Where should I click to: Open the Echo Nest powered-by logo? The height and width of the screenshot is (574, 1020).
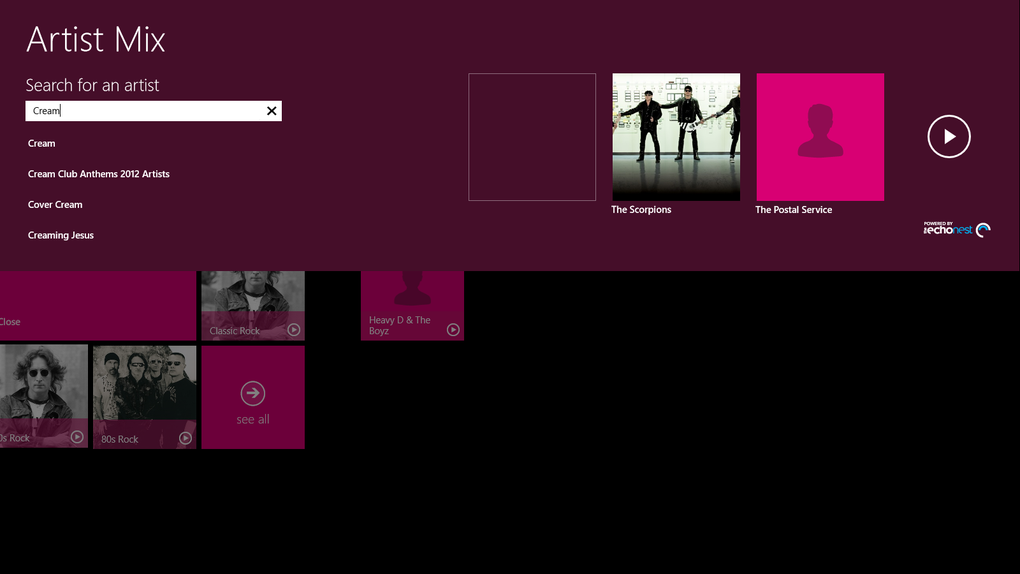point(957,228)
